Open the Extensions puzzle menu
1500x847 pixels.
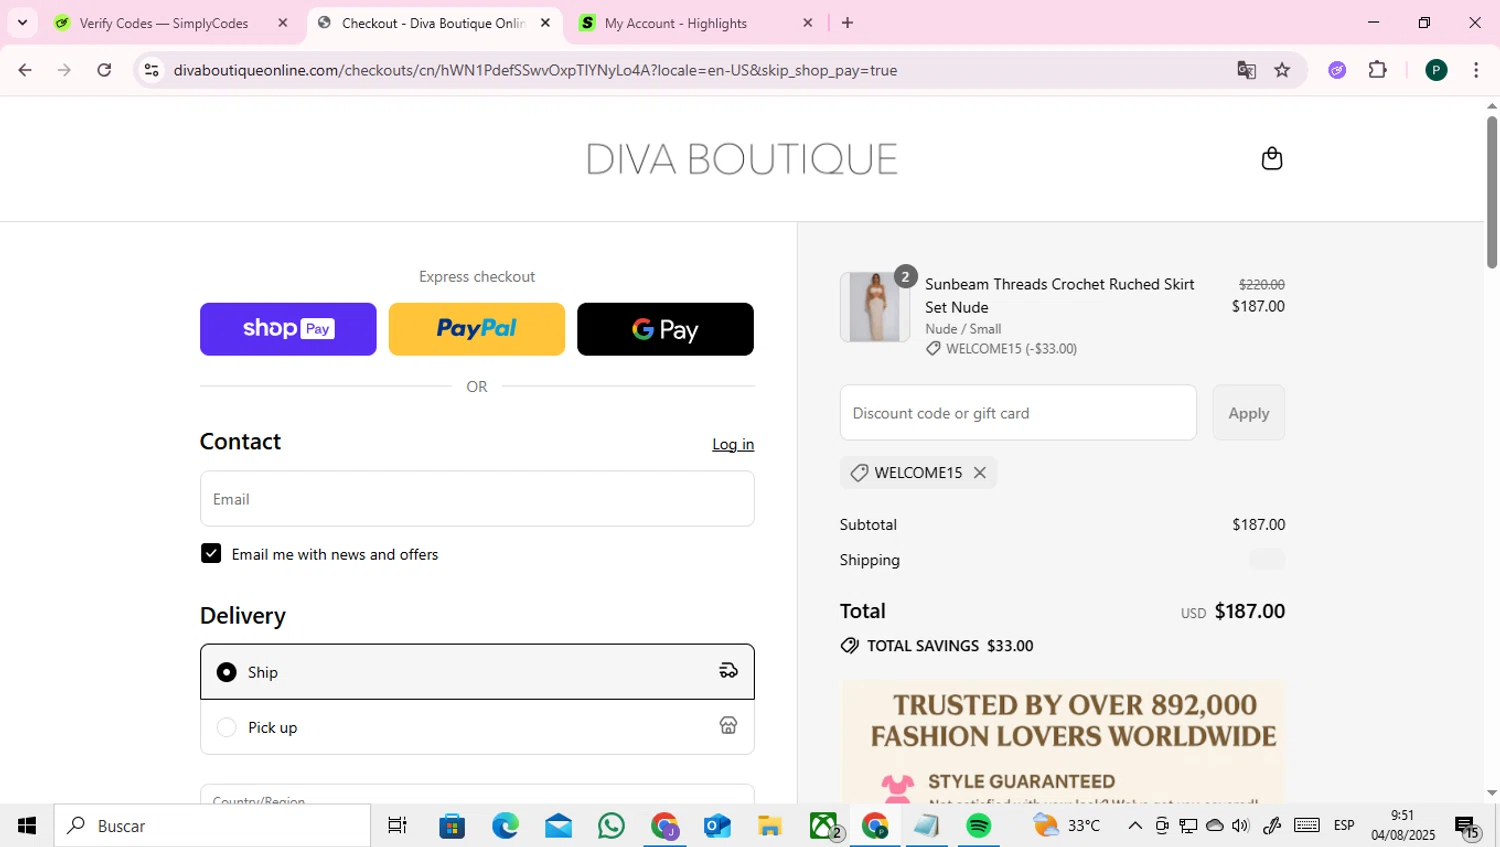coord(1377,70)
